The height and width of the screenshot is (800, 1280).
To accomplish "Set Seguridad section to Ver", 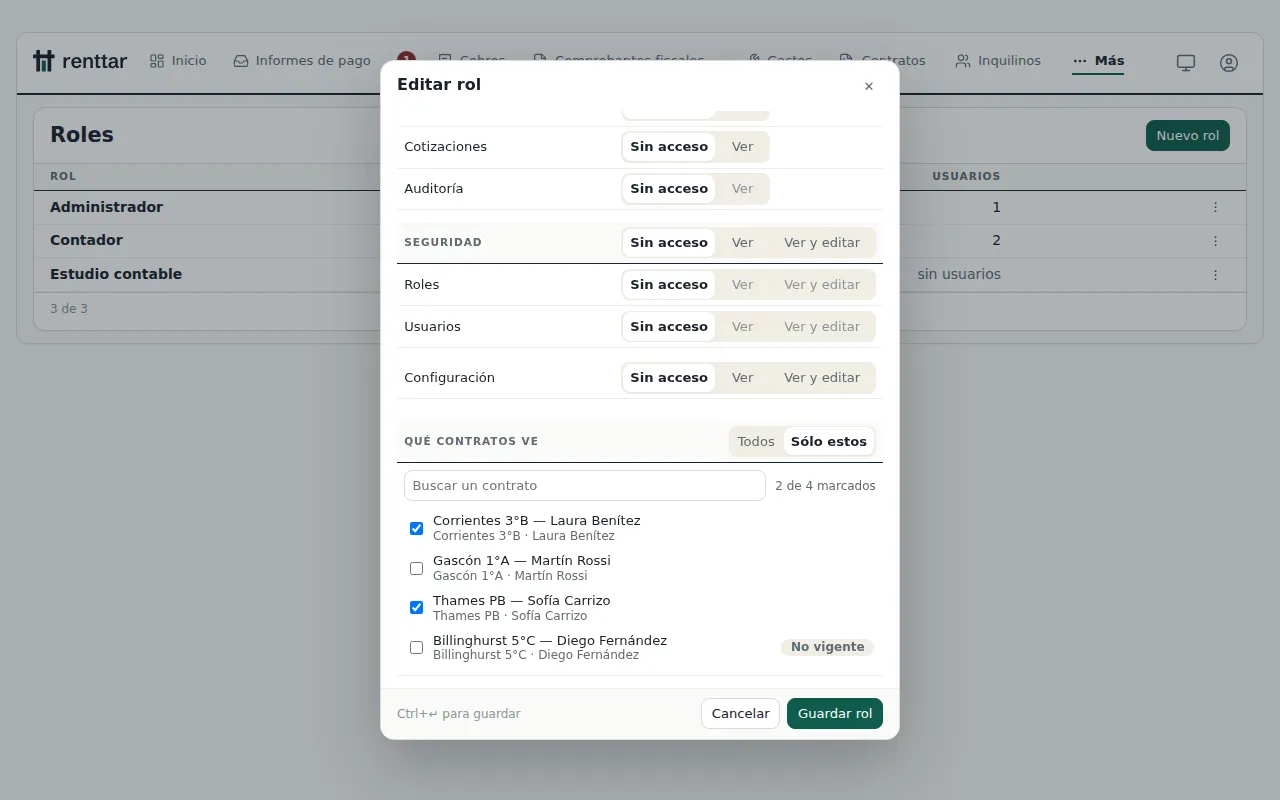I will [742, 243].
